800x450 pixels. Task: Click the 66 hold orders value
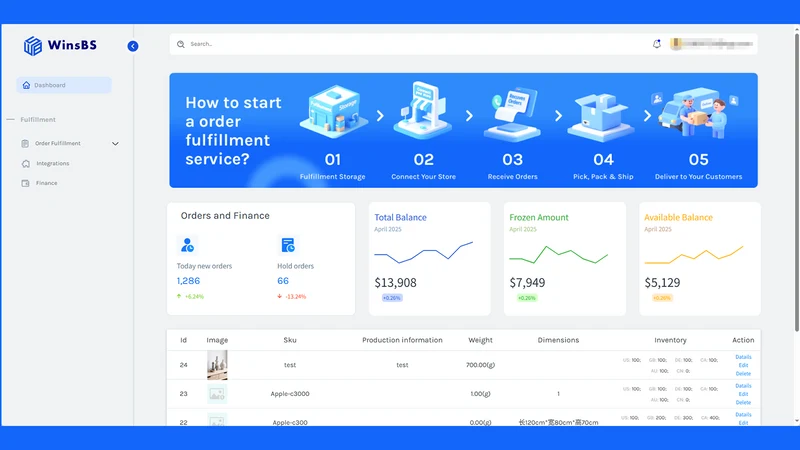coord(283,281)
